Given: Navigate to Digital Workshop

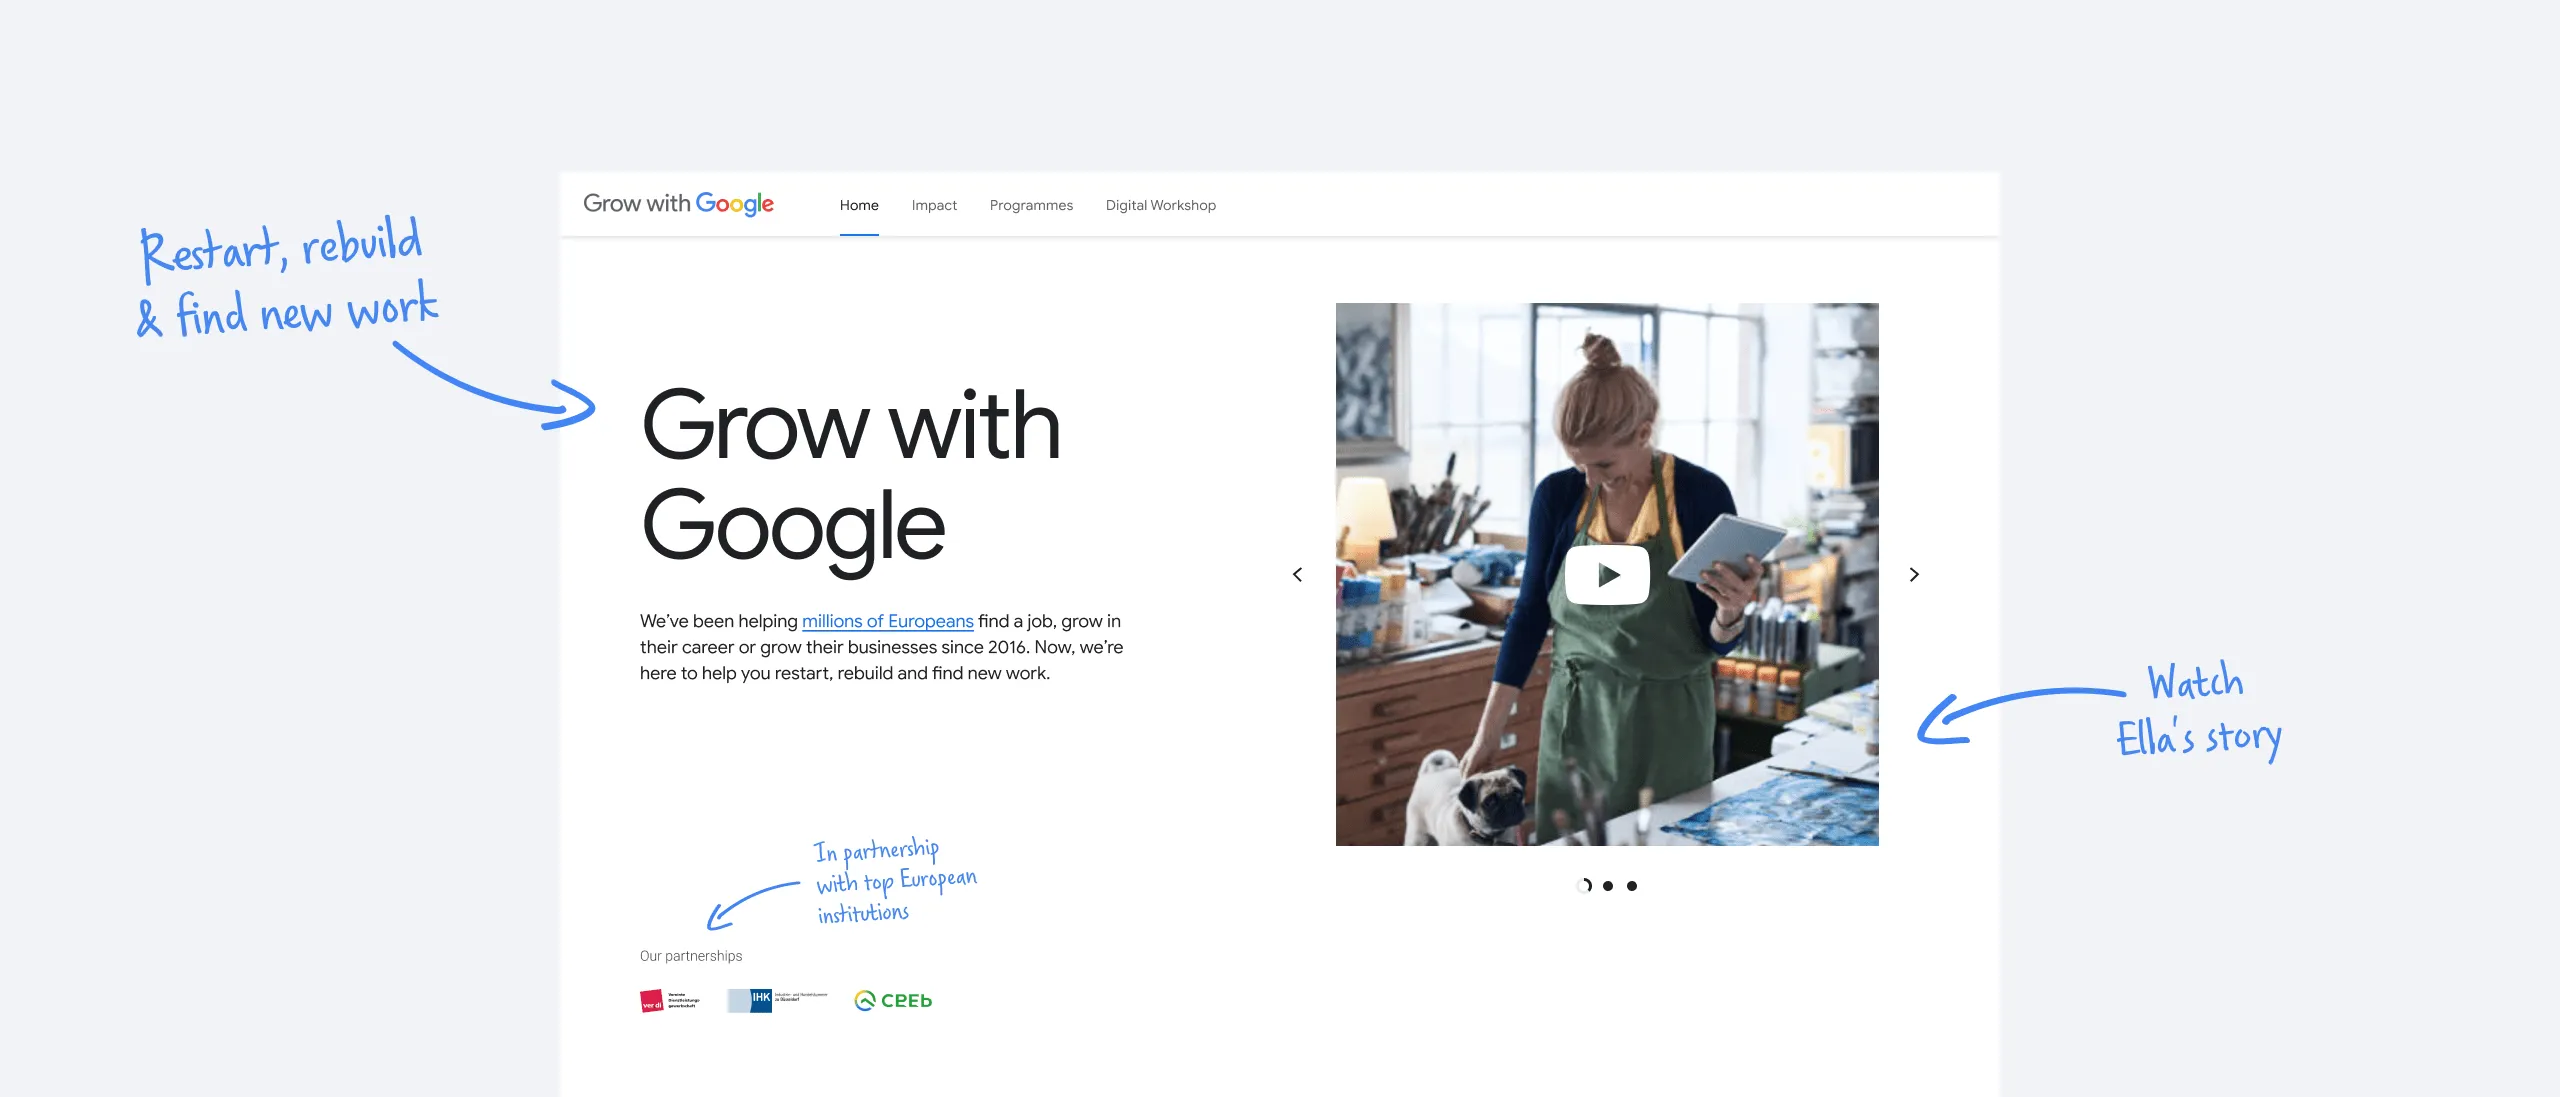Looking at the screenshot, I should tap(1160, 205).
